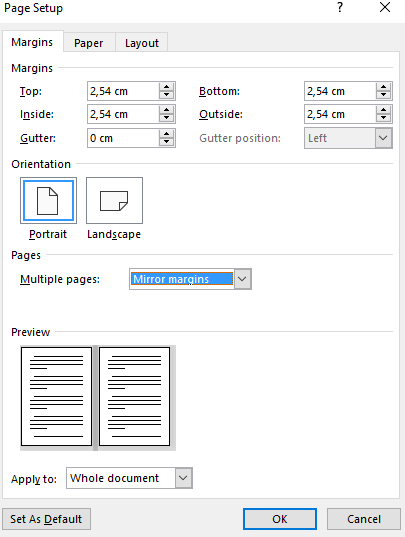
Task: Click the help question mark icon
Action: point(340,7)
